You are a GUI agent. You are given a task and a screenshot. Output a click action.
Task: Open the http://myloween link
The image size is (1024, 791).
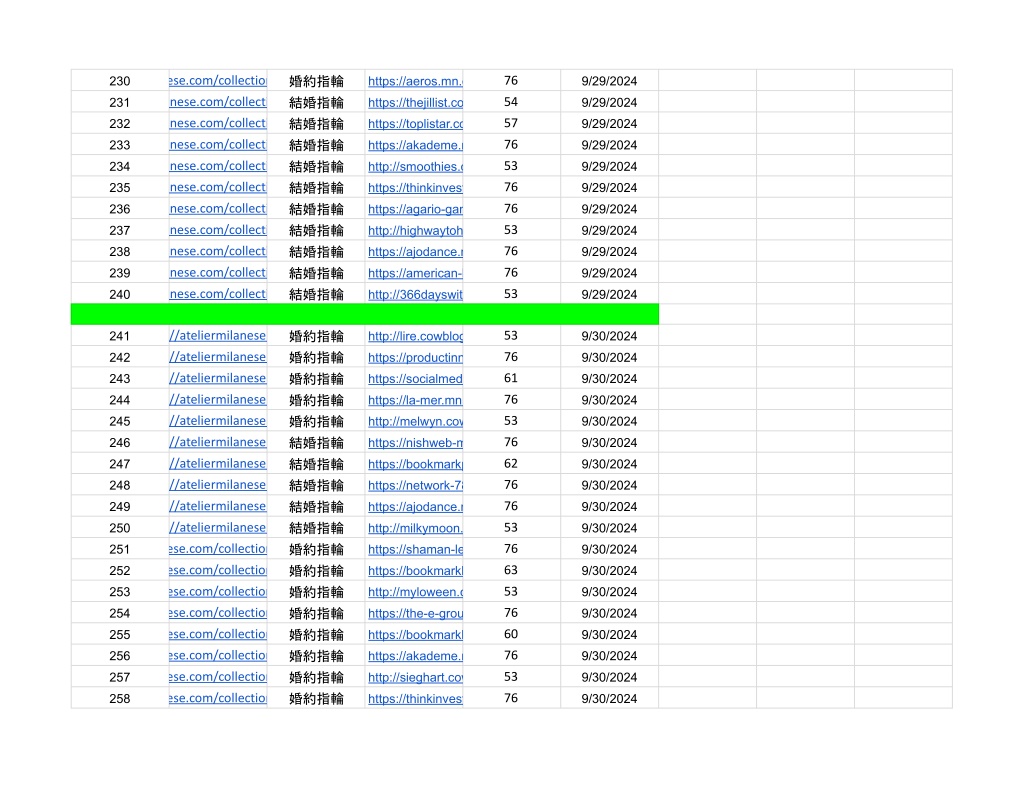pyautogui.click(x=415, y=592)
